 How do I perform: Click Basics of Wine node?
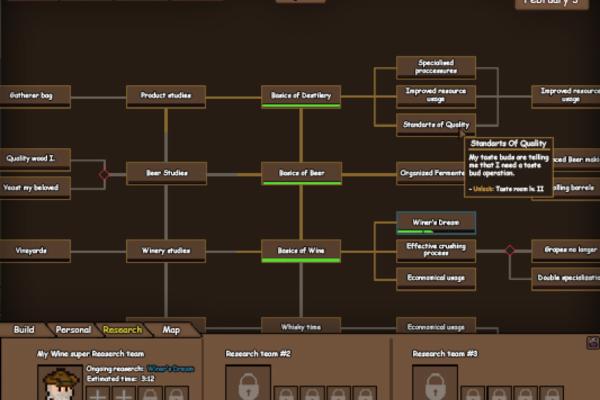(301, 251)
